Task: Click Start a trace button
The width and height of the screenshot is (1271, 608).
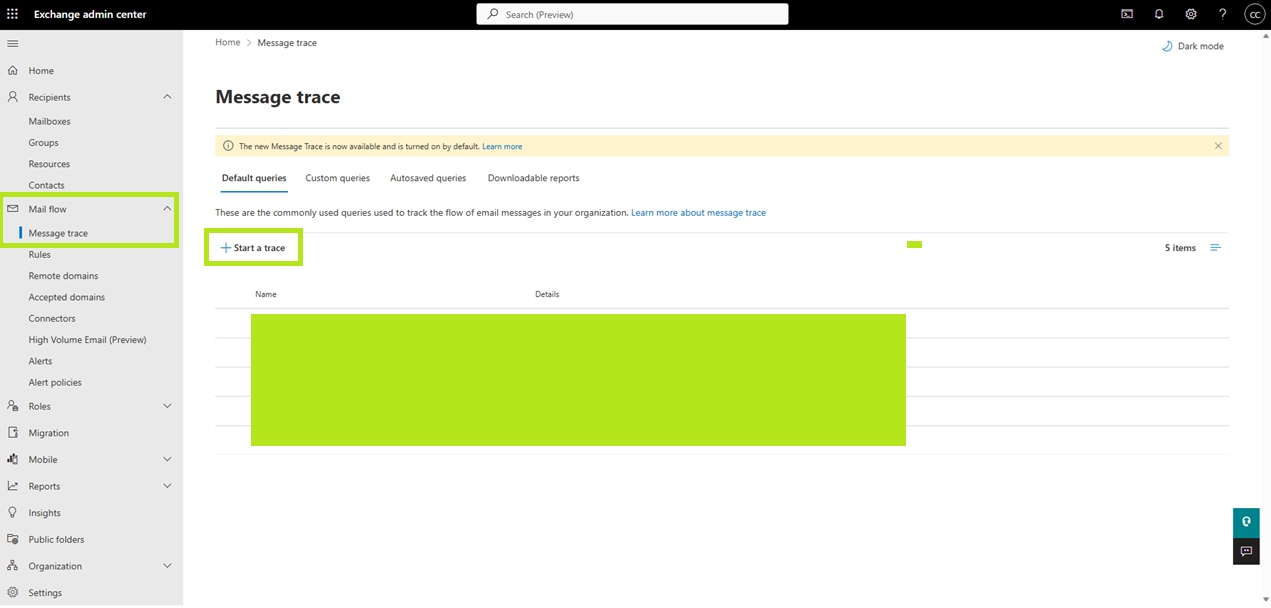Action: coord(253,248)
